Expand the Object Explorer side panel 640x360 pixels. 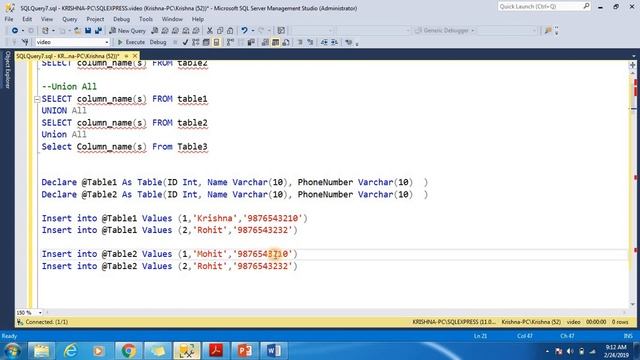click(7, 69)
